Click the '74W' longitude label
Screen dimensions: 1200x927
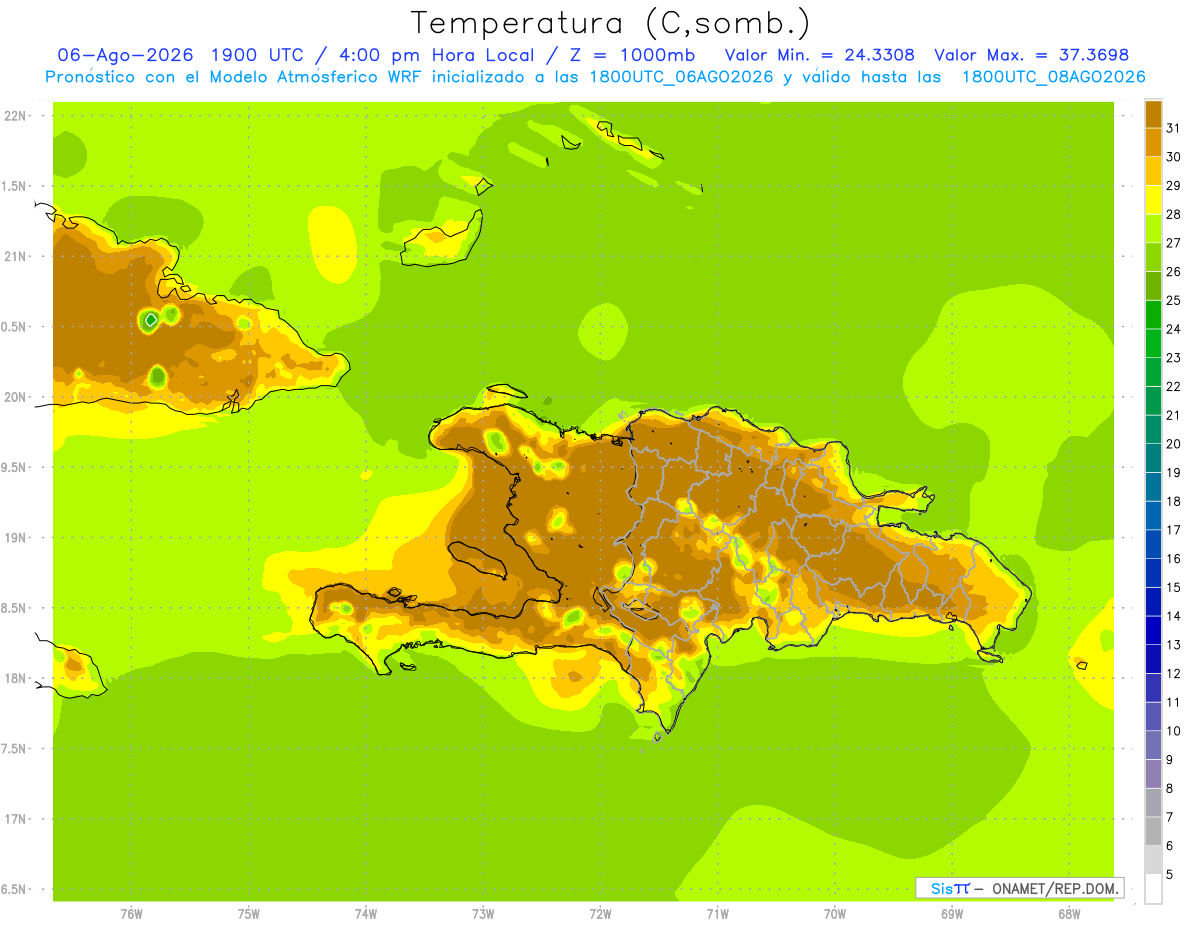coord(366,914)
